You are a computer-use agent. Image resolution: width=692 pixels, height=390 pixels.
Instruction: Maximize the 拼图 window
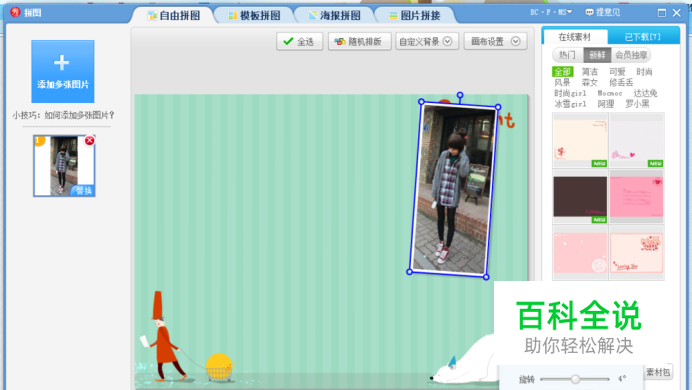click(662, 13)
